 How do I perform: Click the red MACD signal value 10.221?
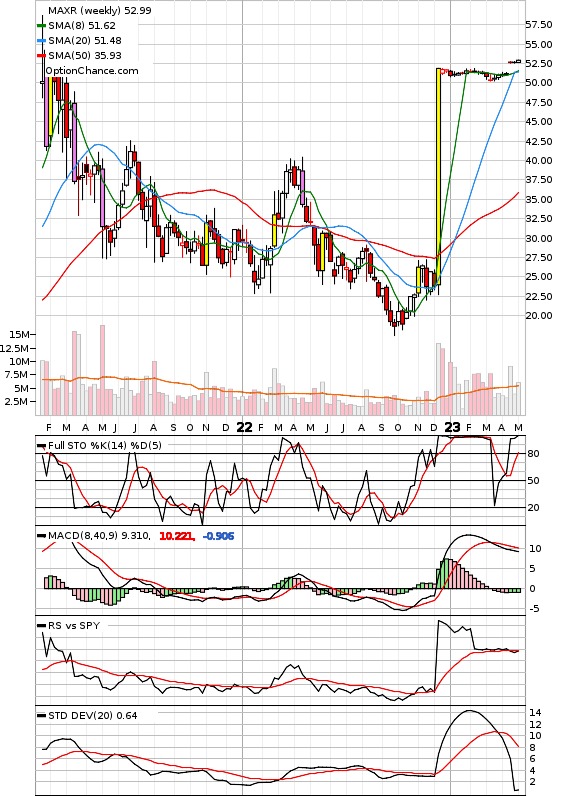pyautogui.click(x=176, y=536)
